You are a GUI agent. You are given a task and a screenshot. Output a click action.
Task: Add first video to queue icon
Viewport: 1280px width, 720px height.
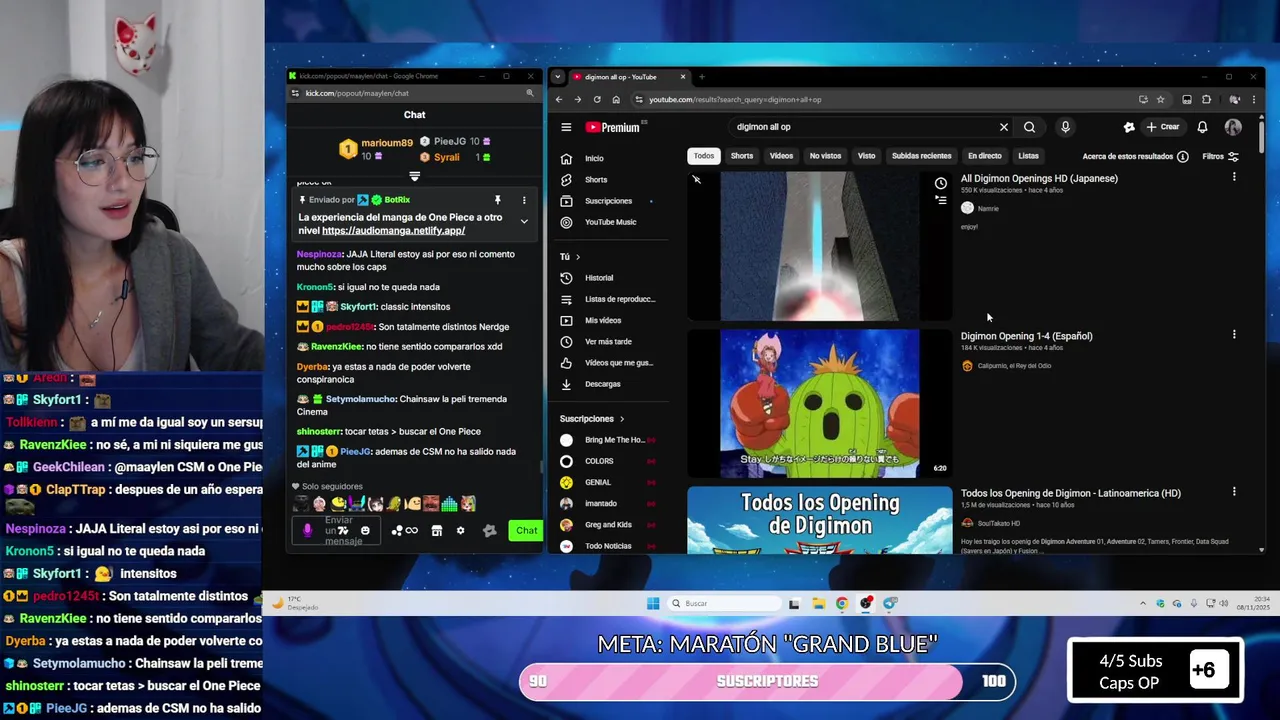point(940,200)
